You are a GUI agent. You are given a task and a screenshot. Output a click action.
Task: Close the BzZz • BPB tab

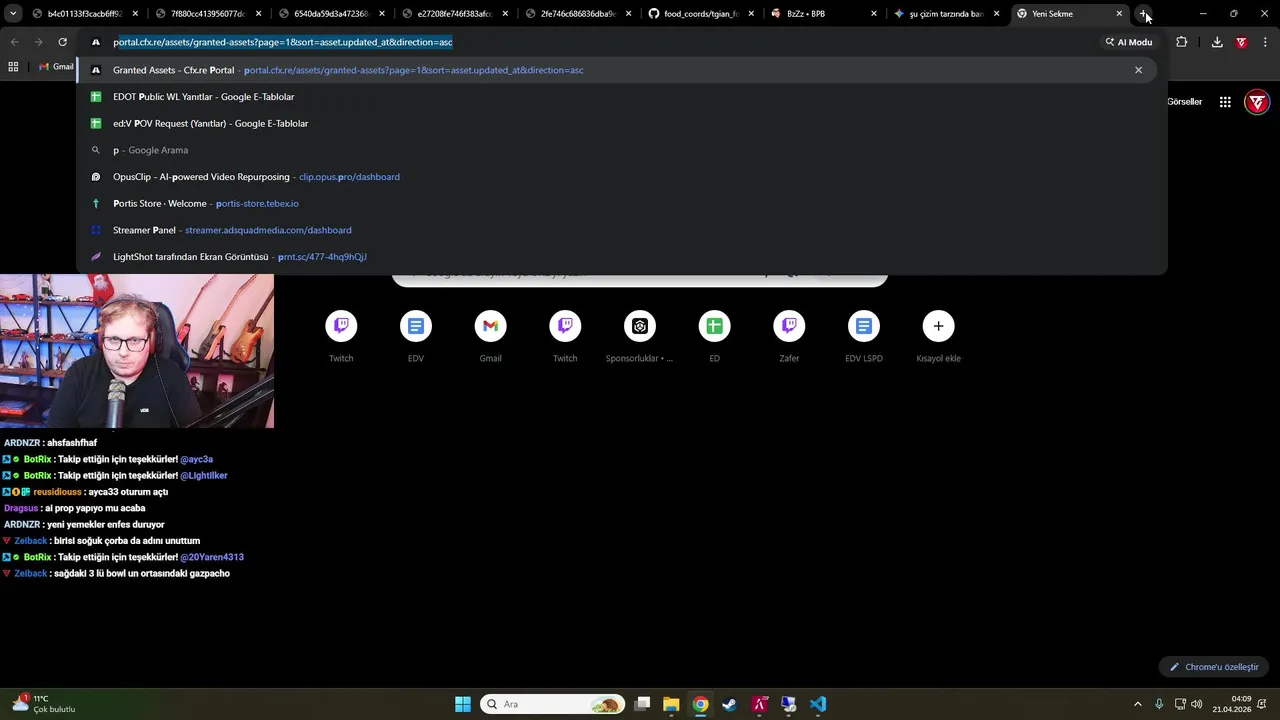tap(873, 14)
